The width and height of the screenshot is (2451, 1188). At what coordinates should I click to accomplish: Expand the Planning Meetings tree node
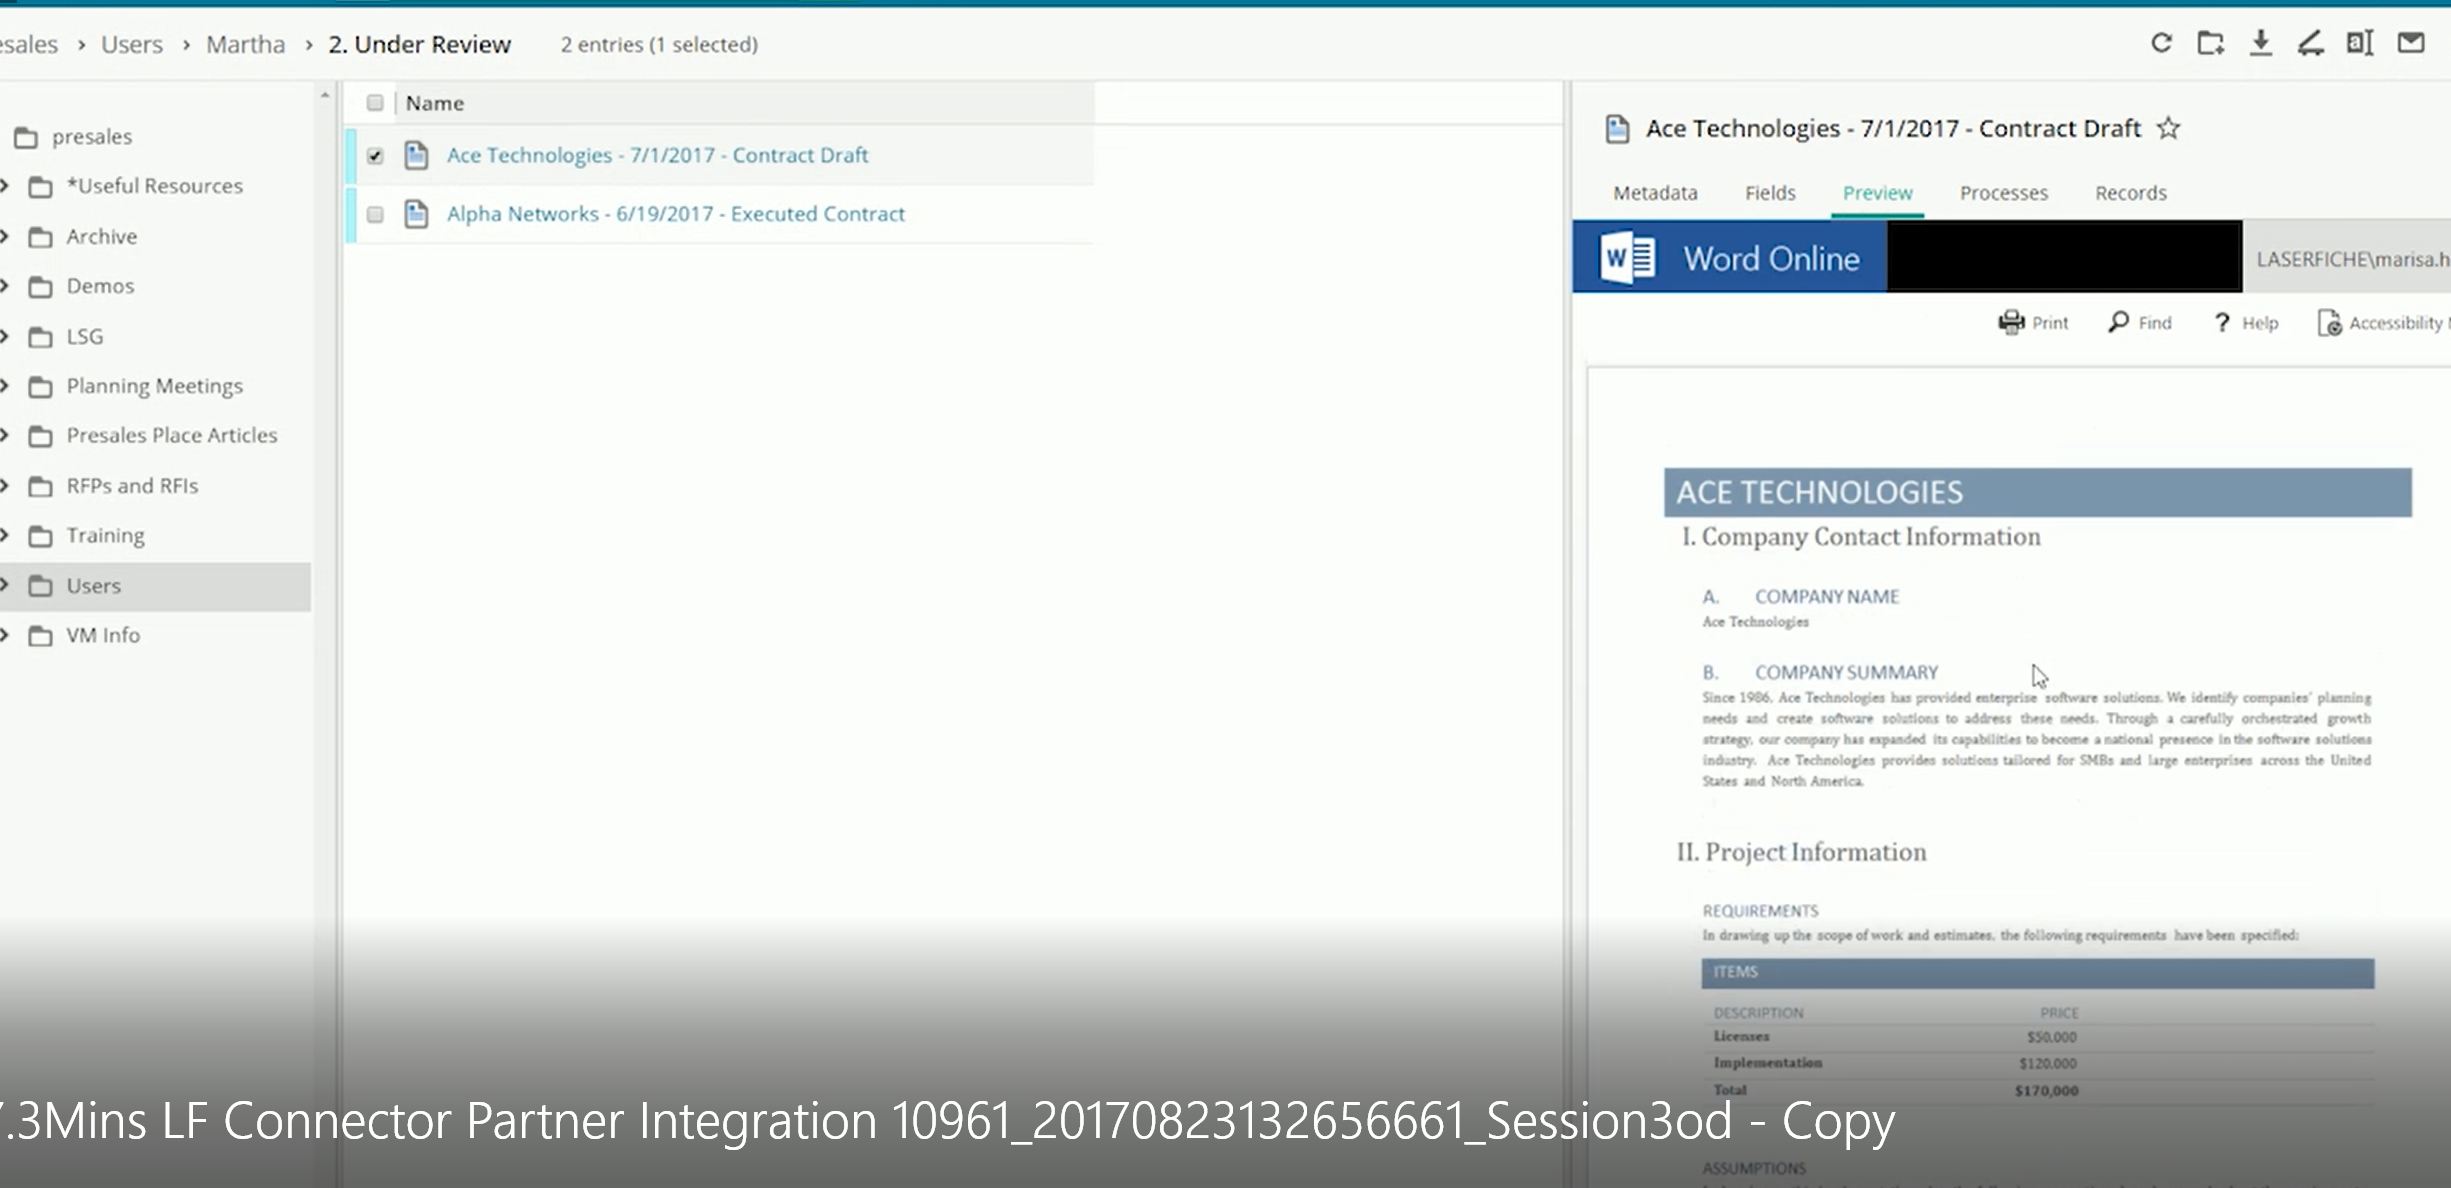pyautogui.click(x=4, y=385)
